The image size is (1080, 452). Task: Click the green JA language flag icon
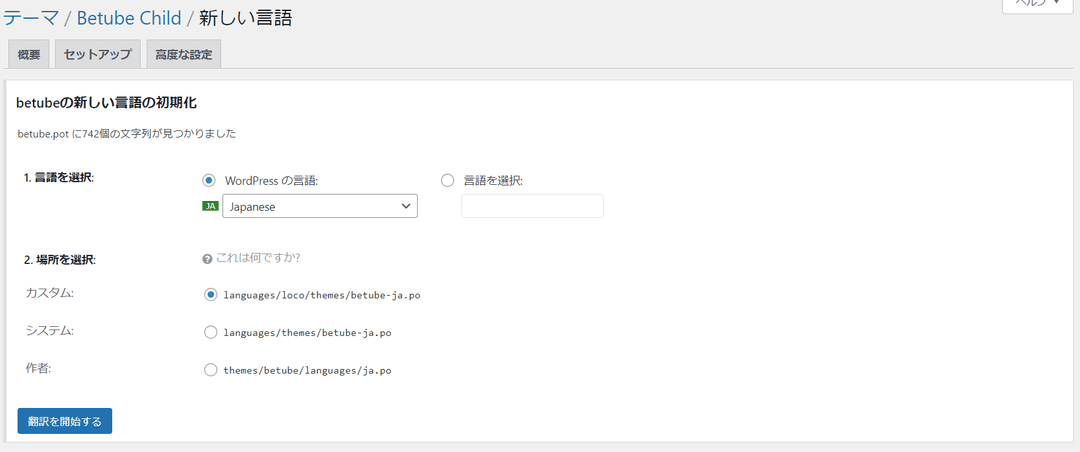[210, 206]
